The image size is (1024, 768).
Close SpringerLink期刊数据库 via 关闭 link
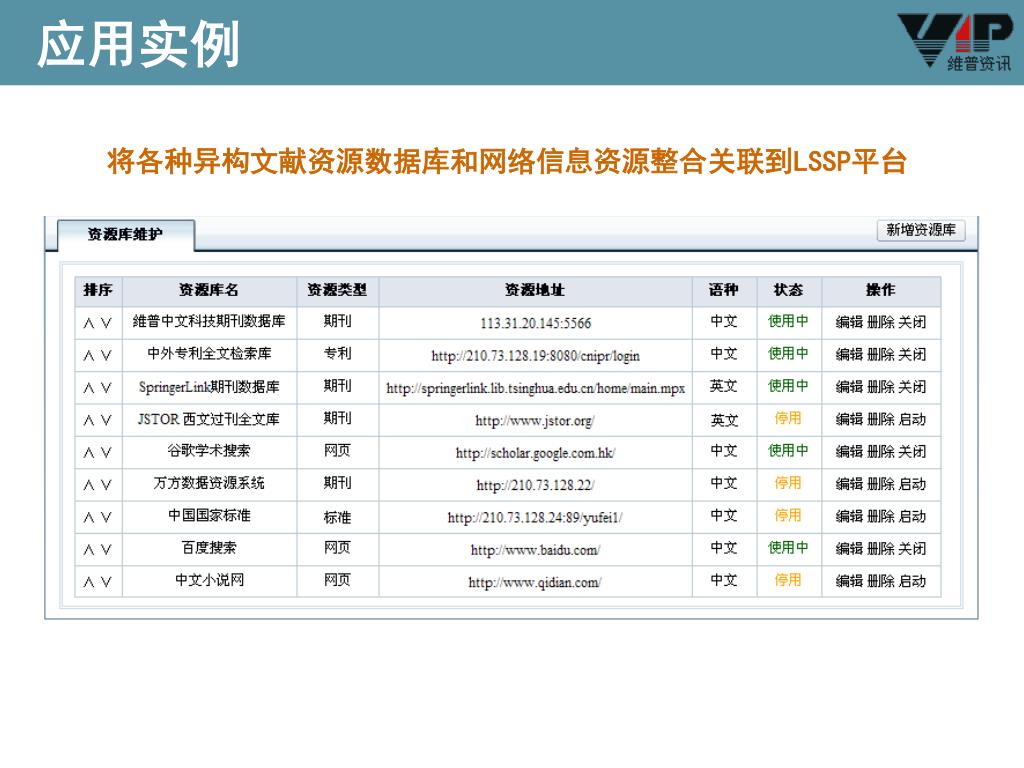tap(912, 387)
